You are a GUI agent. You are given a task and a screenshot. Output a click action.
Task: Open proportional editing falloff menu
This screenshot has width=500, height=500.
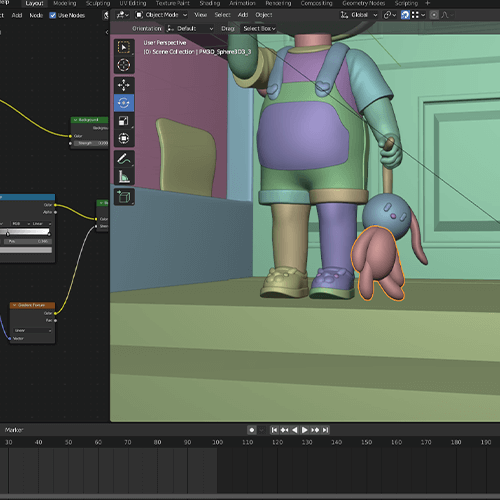447,15
